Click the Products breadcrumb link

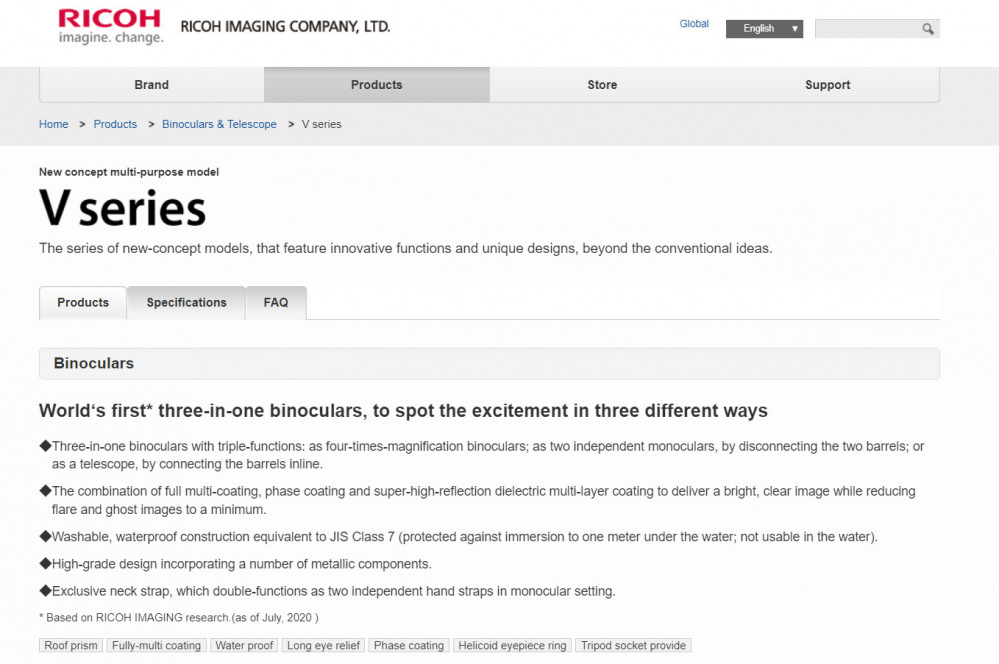tap(115, 124)
